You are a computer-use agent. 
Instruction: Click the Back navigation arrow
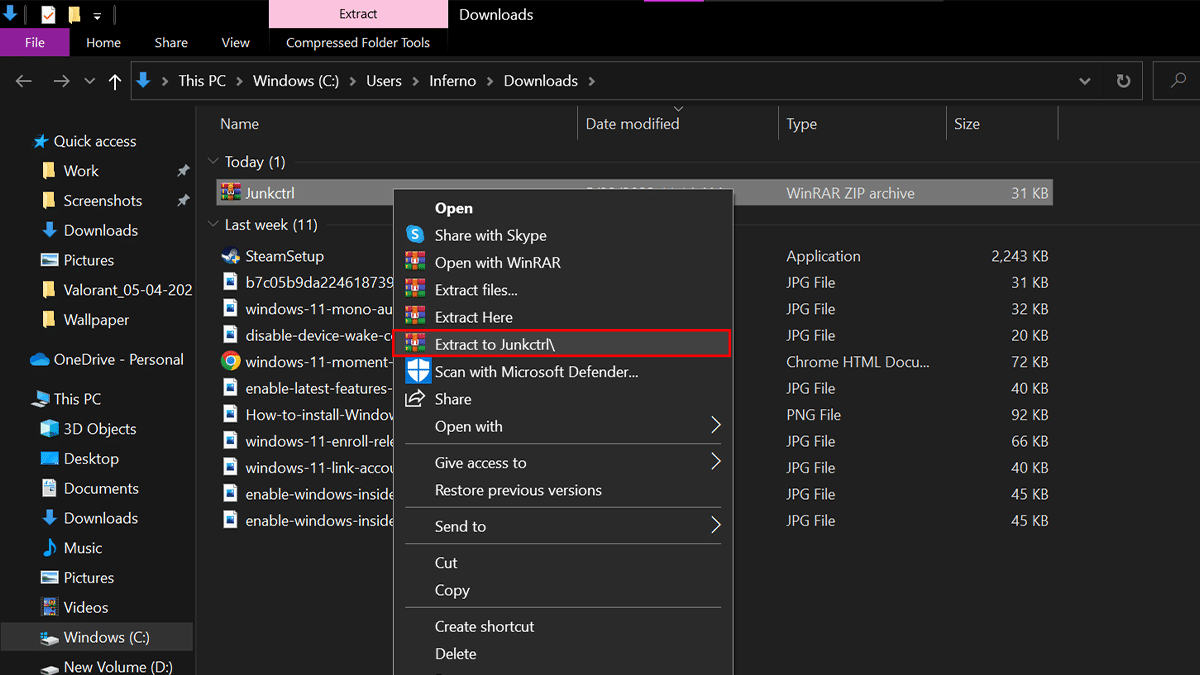(25, 82)
